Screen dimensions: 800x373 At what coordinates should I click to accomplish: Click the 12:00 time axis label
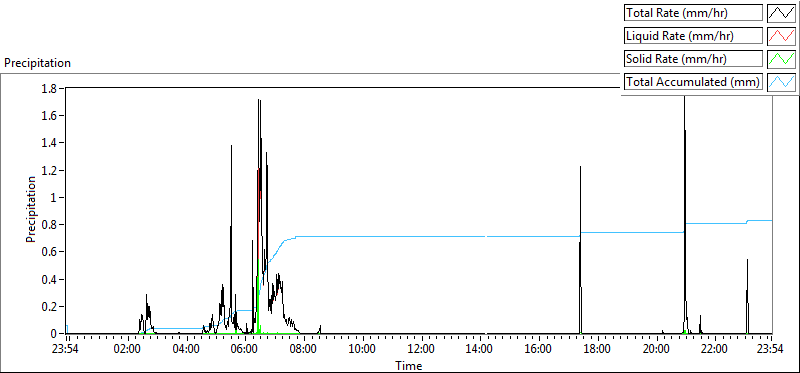[421, 350]
